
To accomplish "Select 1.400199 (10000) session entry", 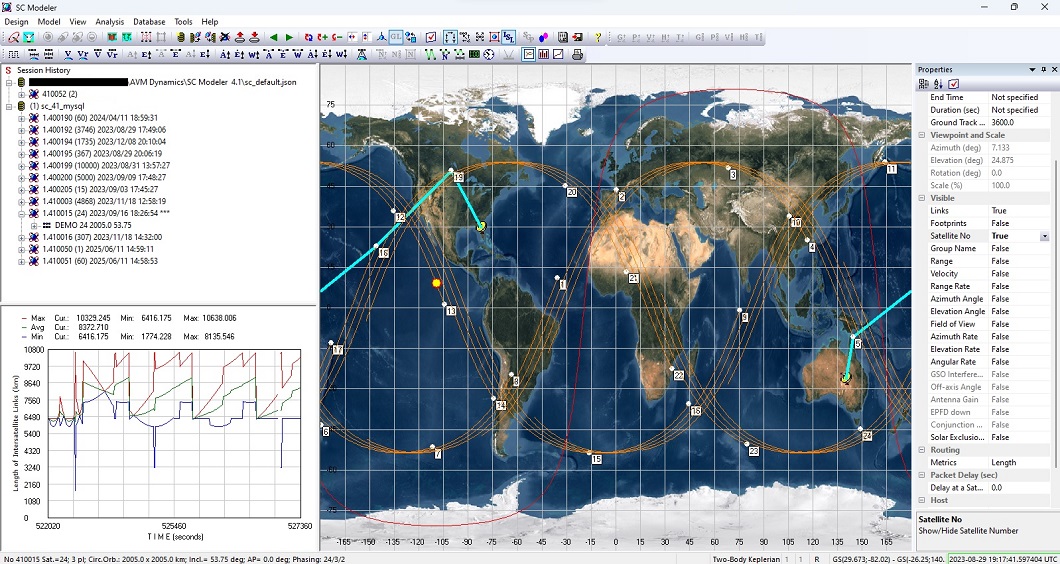I will click(98, 165).
